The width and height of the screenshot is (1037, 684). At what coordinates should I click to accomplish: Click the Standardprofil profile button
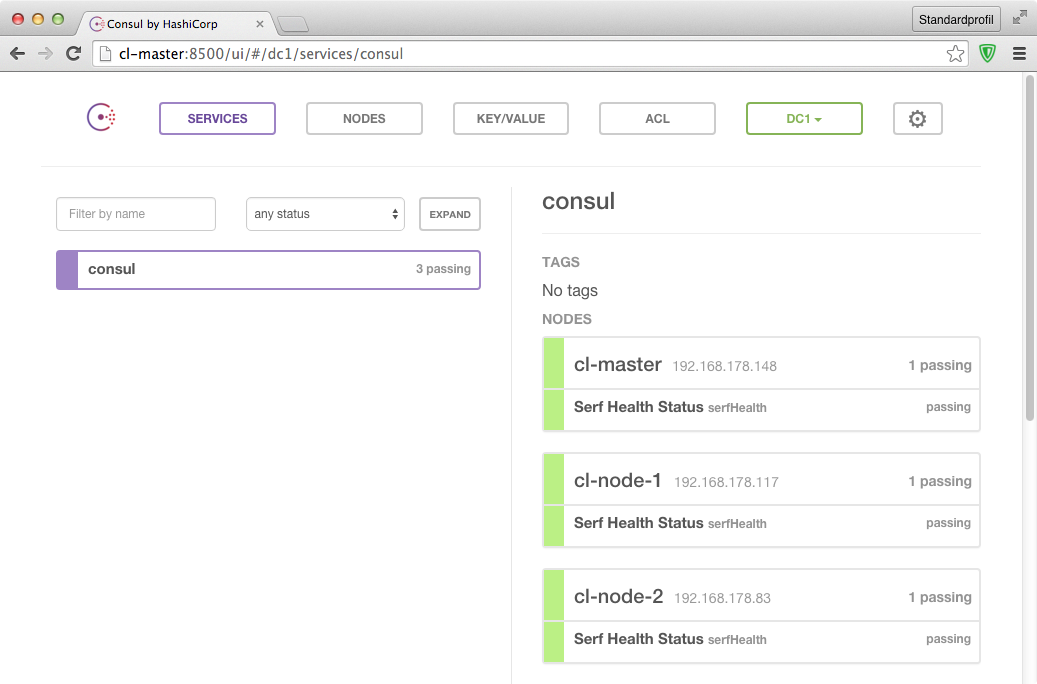(956, 19)
